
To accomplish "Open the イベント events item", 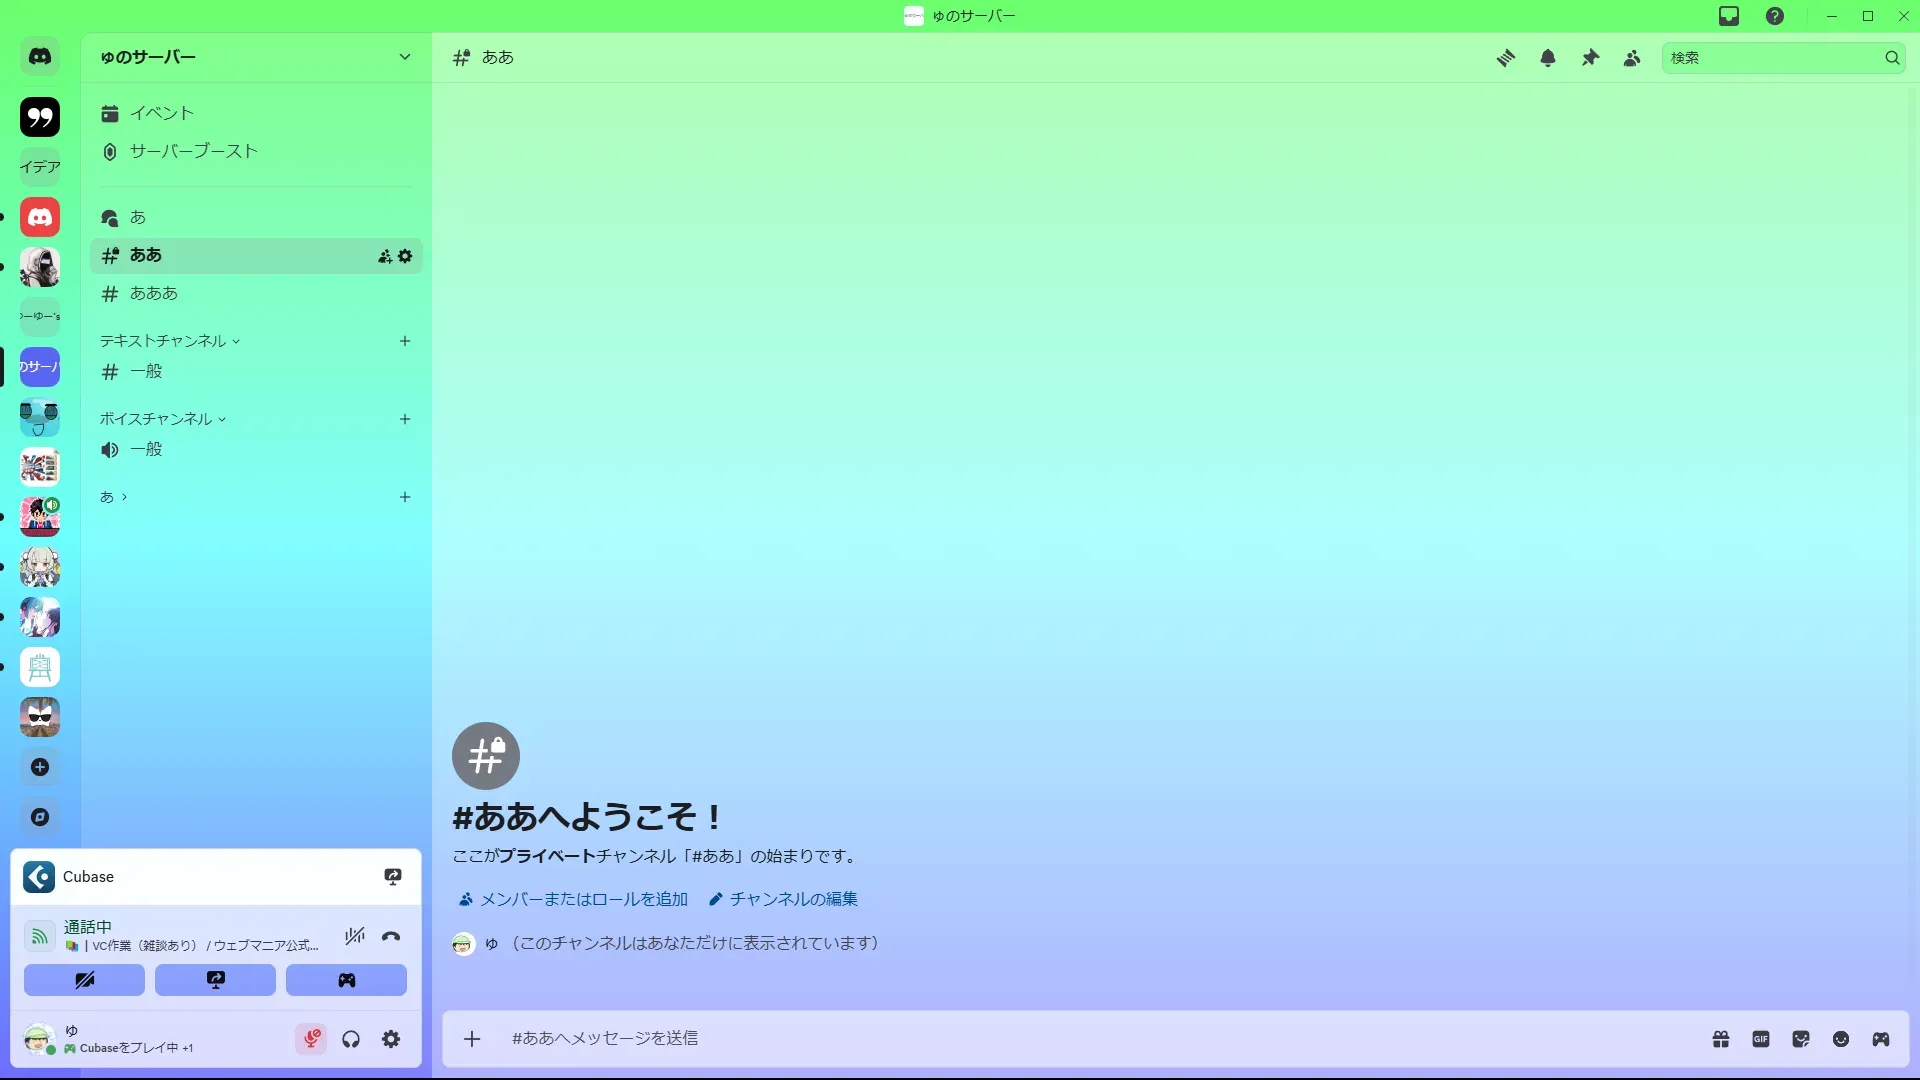I will 161,113.
